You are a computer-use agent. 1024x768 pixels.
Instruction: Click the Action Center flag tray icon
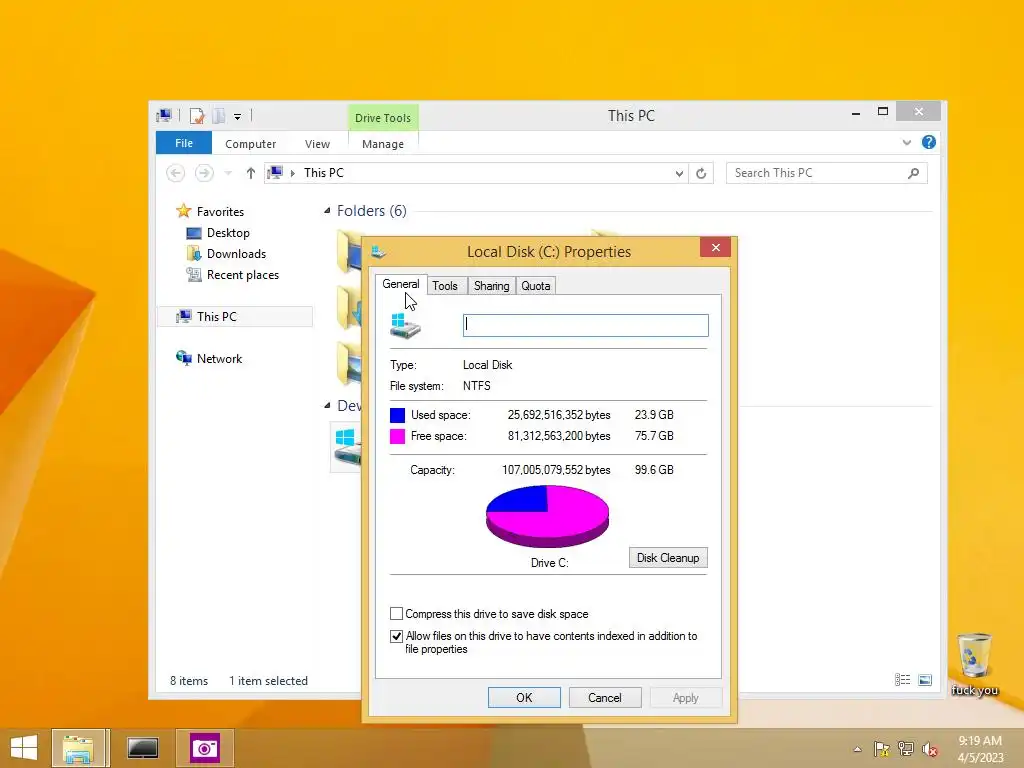point(882,749)
